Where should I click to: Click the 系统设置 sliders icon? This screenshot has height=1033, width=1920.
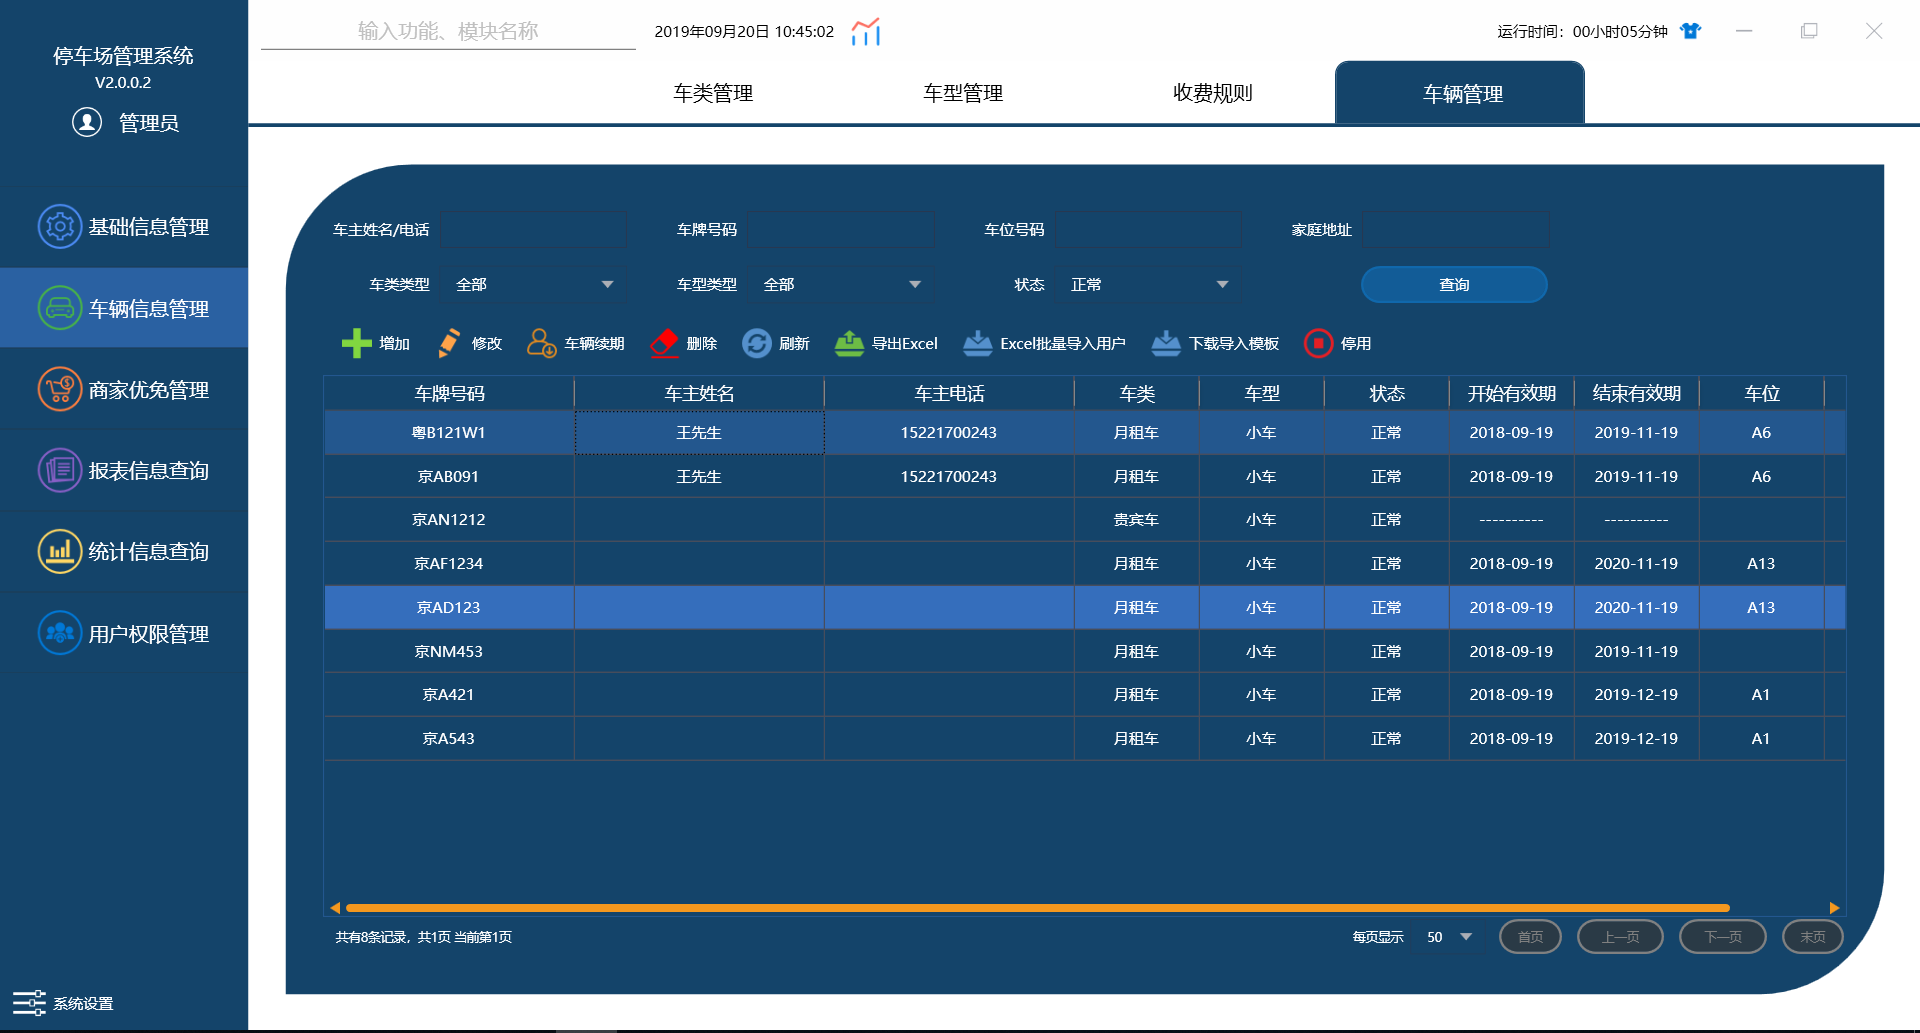(x=29, y=1003)
